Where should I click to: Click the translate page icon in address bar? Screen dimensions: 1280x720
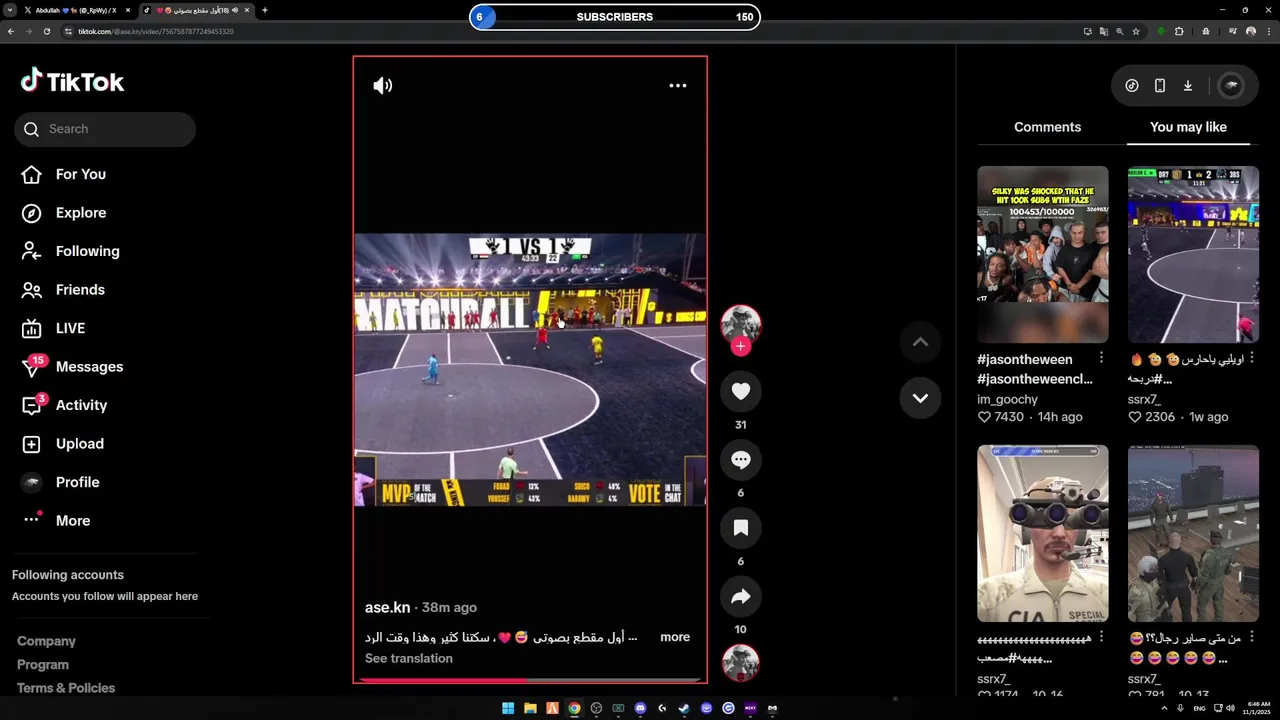(1103, 31)
